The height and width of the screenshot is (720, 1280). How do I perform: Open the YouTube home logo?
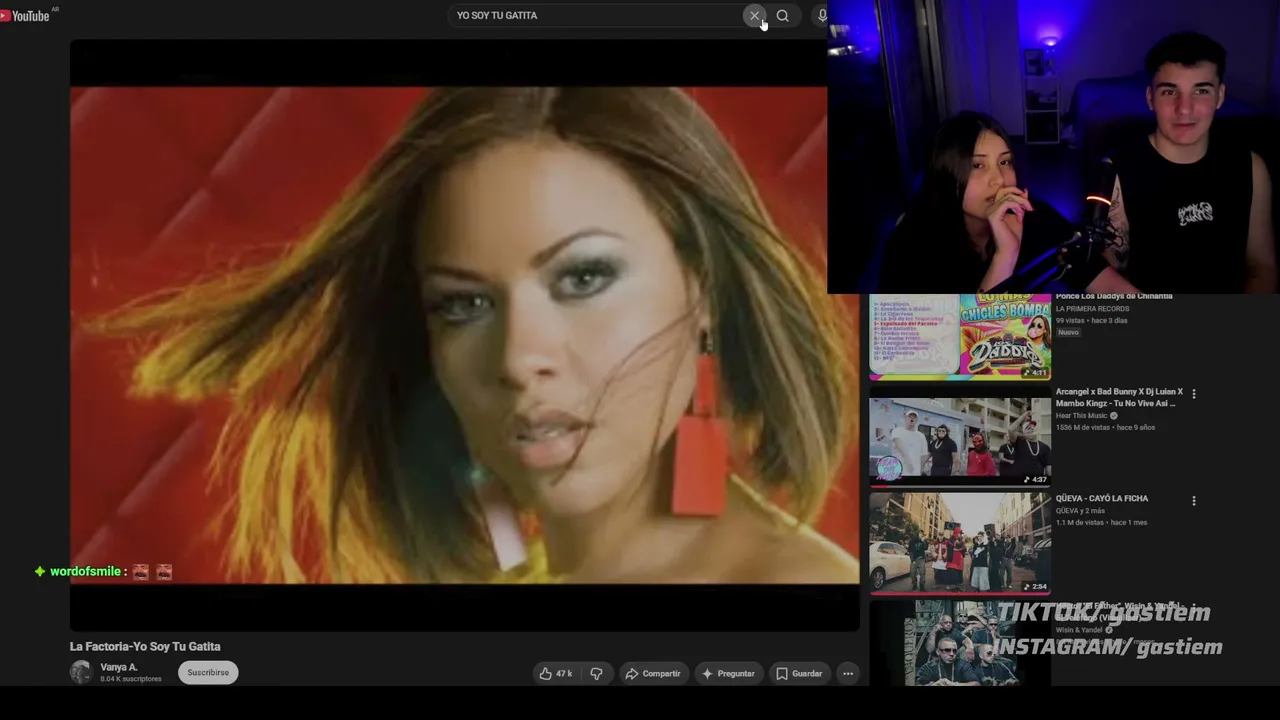(25, 15)
